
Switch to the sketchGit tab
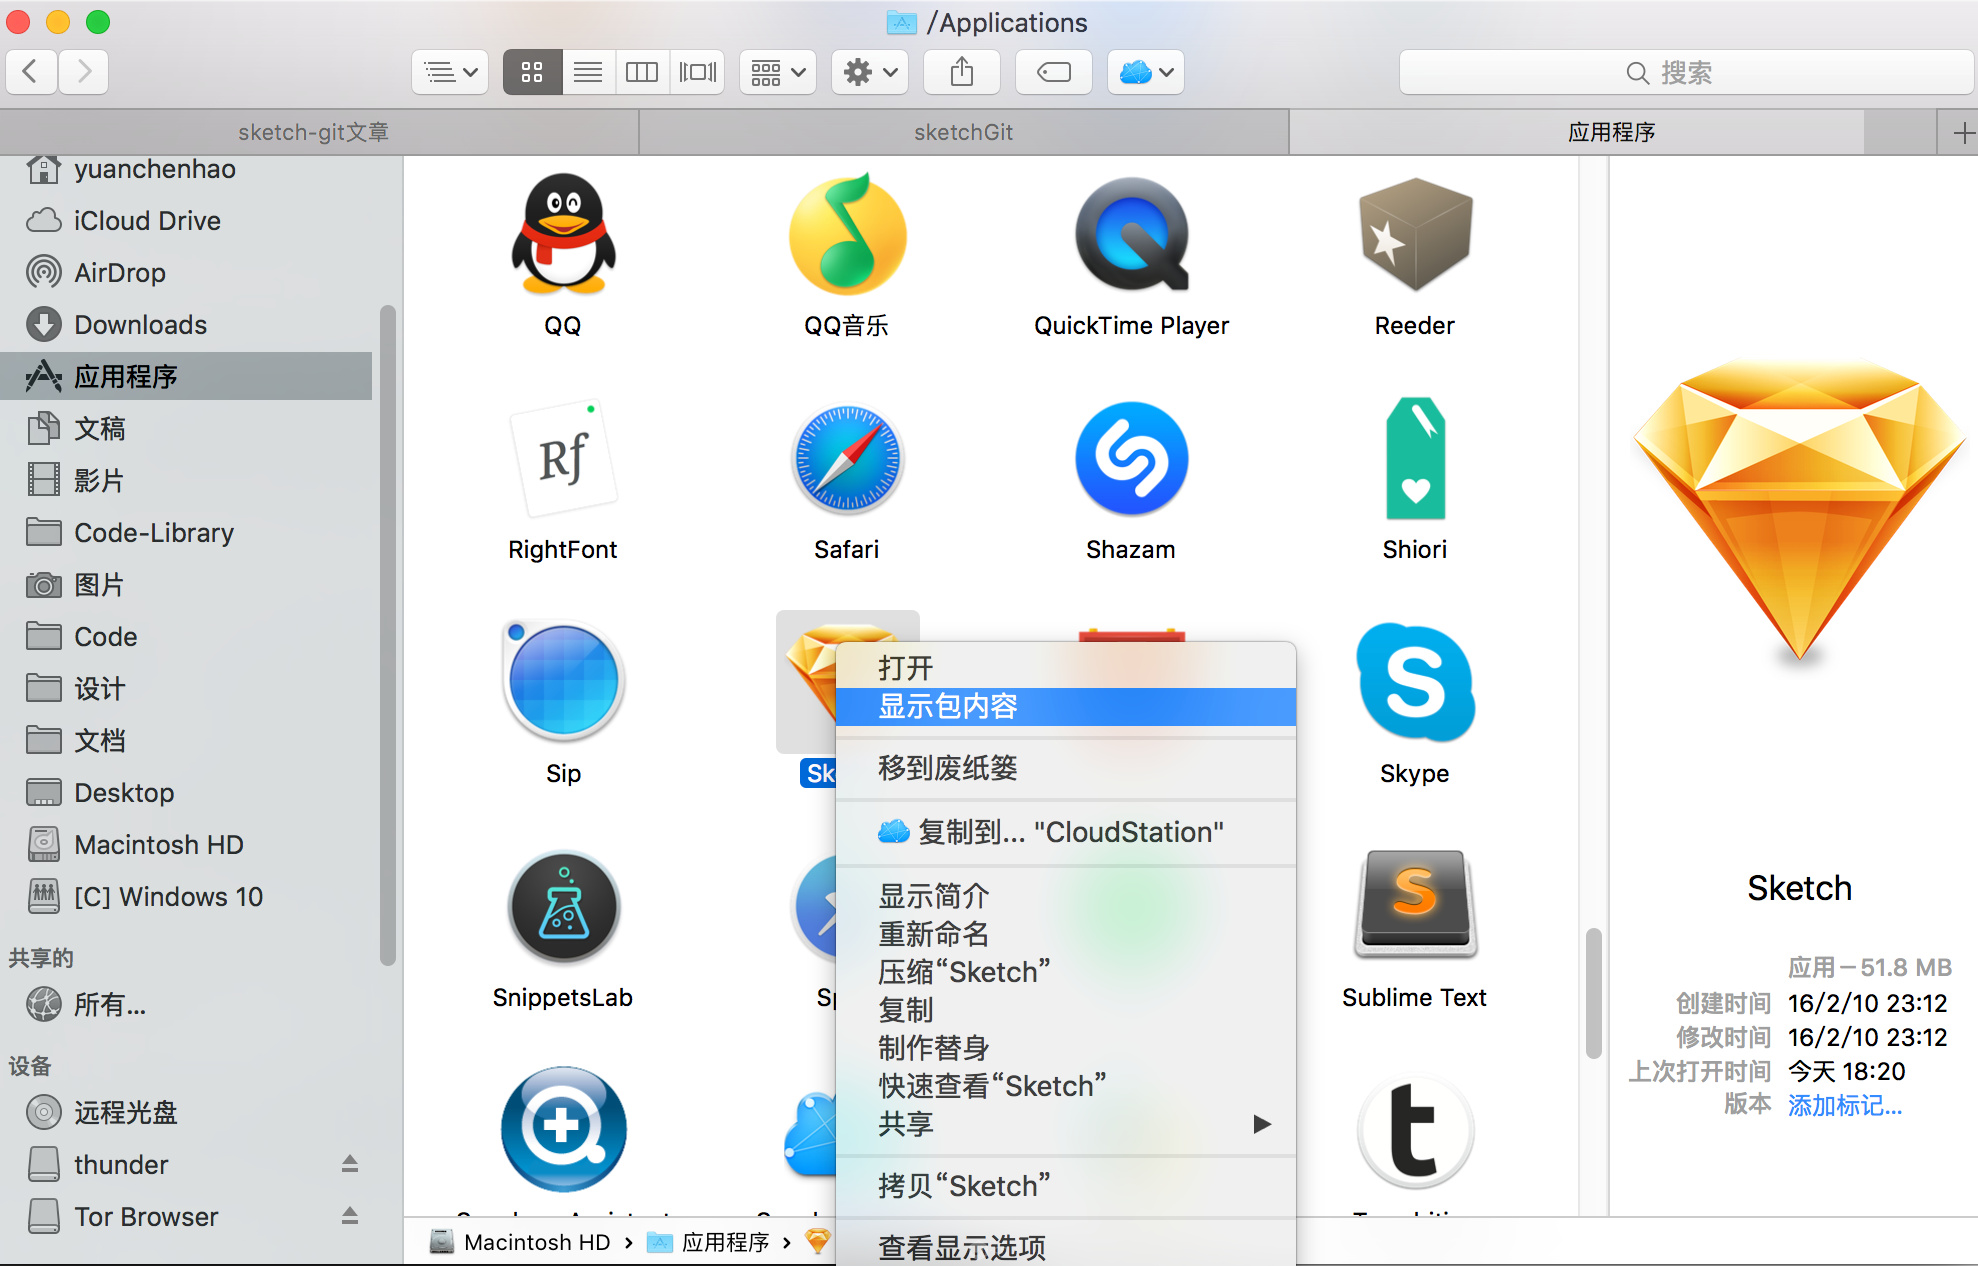(963, 132)
